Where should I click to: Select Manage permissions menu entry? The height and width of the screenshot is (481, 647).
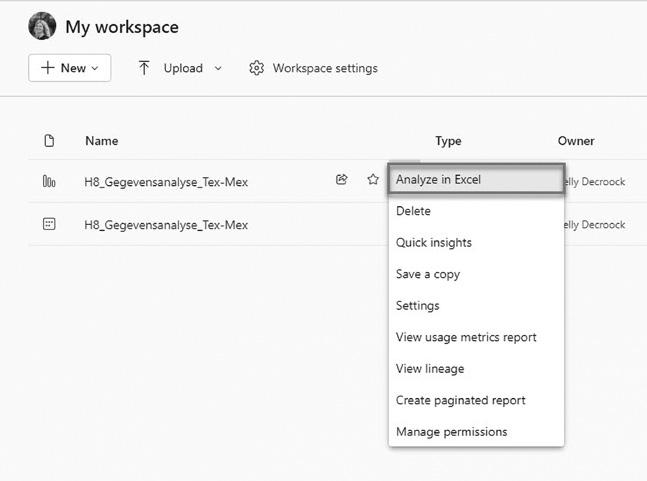coord(451,432)
